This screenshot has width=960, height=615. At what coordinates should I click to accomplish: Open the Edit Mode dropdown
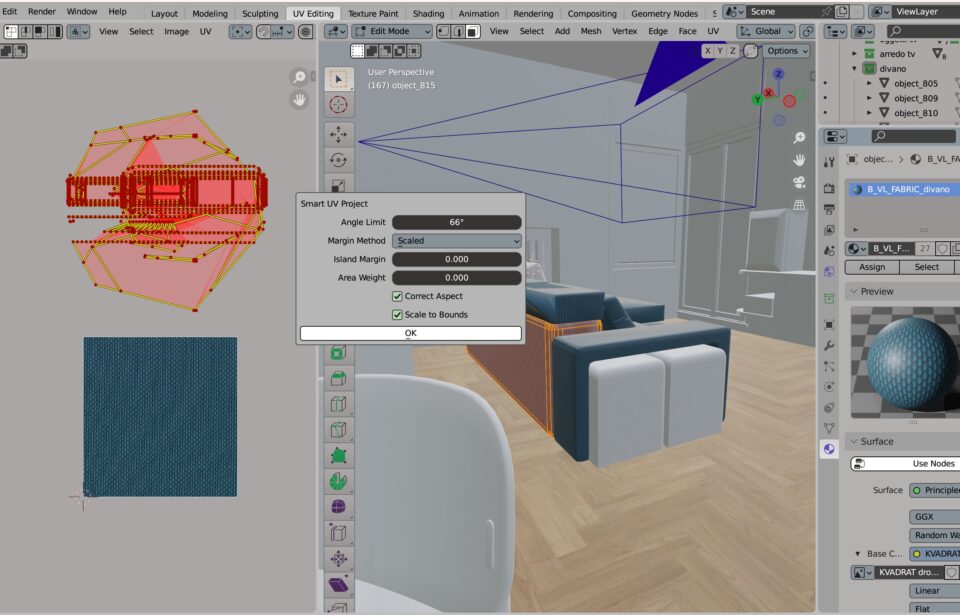coord(392,31)
